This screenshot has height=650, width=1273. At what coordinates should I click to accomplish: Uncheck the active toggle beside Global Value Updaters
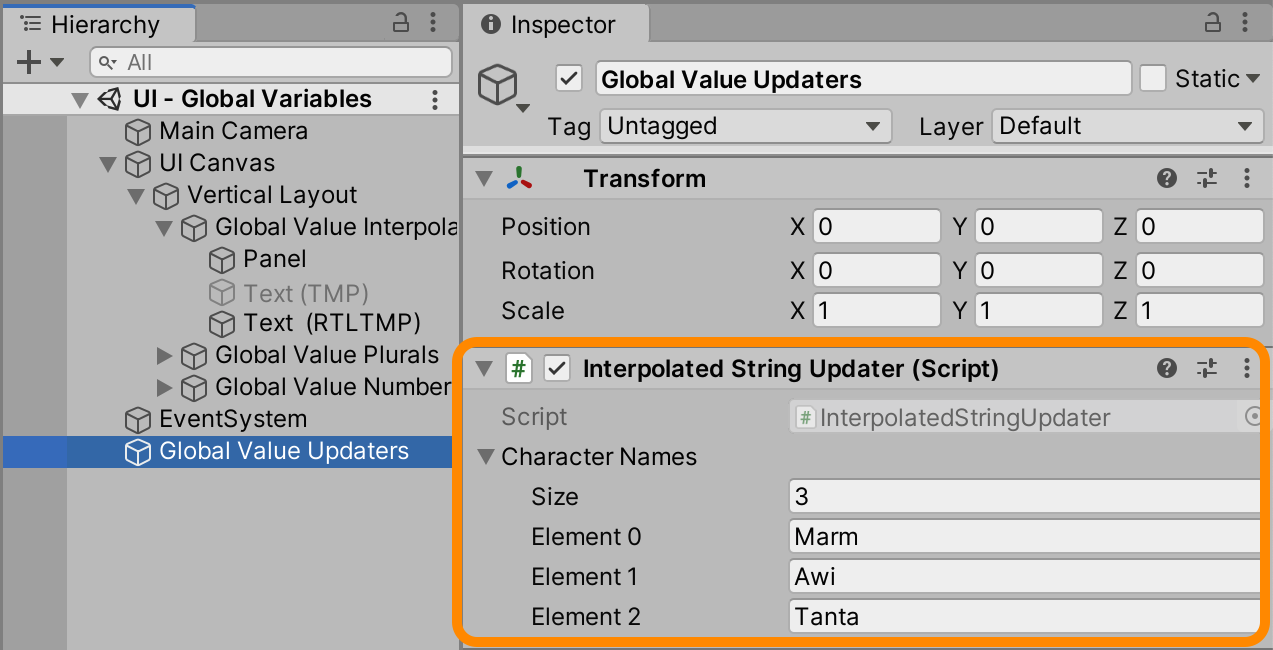pyautogui.click(x=568, y=78)
